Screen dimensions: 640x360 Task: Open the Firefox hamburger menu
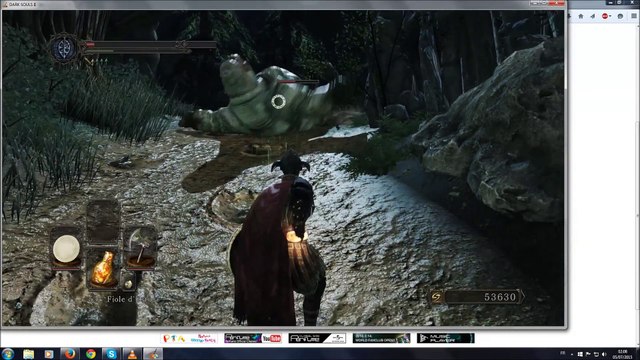634,16
